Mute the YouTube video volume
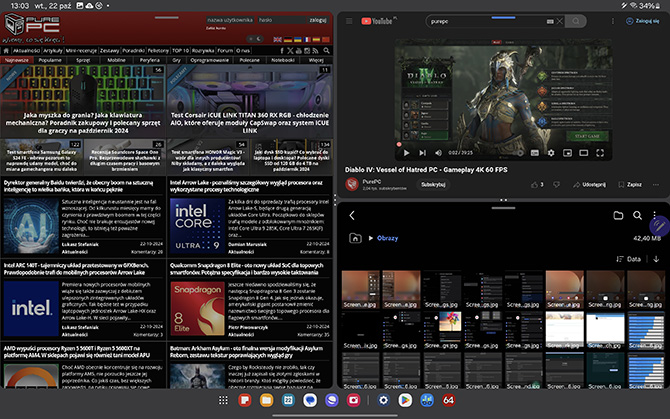 [438, 153]
